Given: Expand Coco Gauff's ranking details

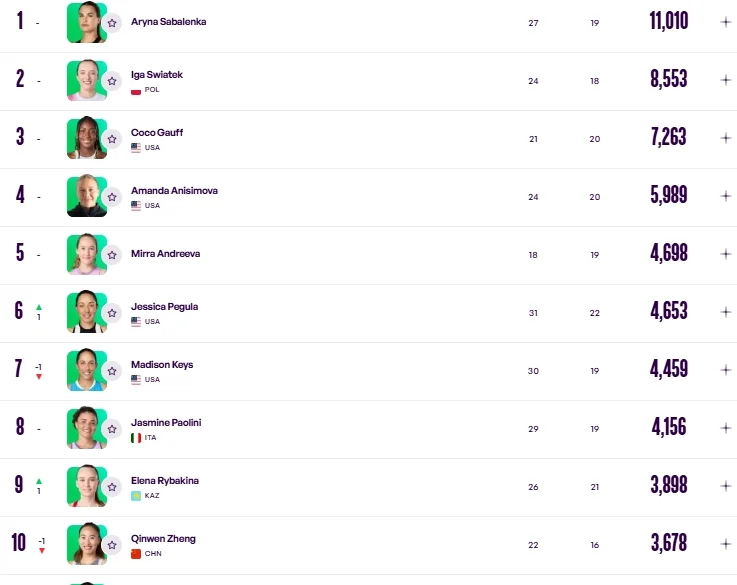Looking at the screenshot, I should coord(725,139).
